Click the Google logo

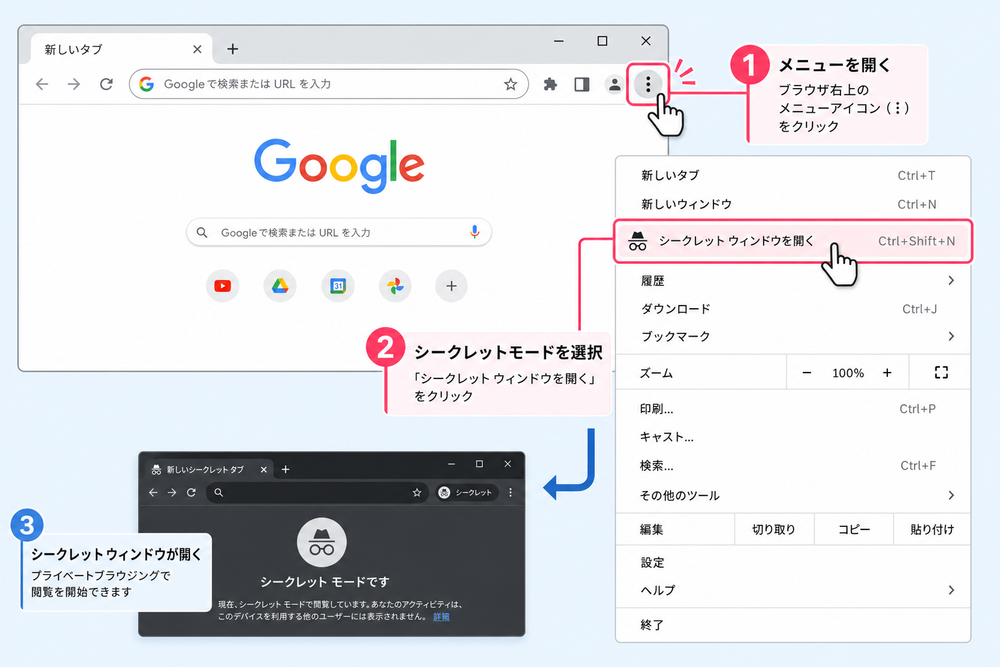pos(339,165)
